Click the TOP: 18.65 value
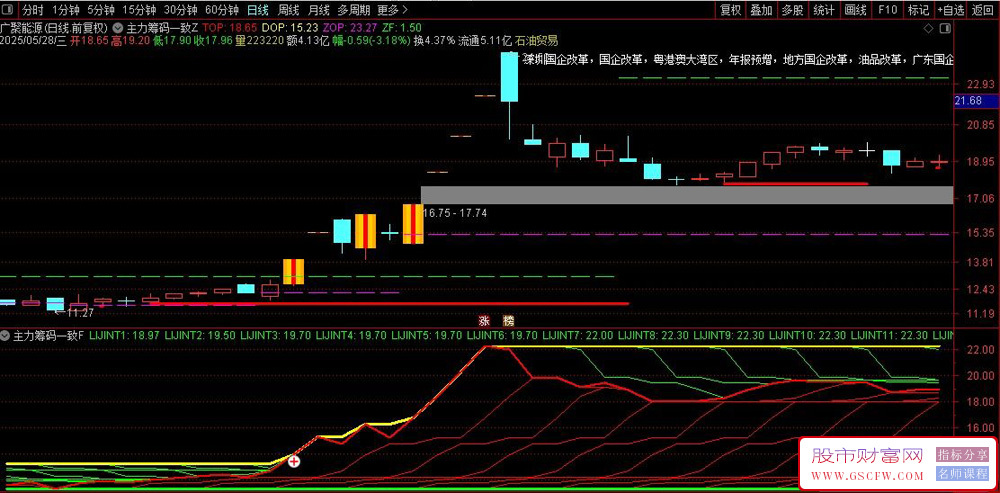The width and height of the screenshot is (1000, 493). click(230, 28)
